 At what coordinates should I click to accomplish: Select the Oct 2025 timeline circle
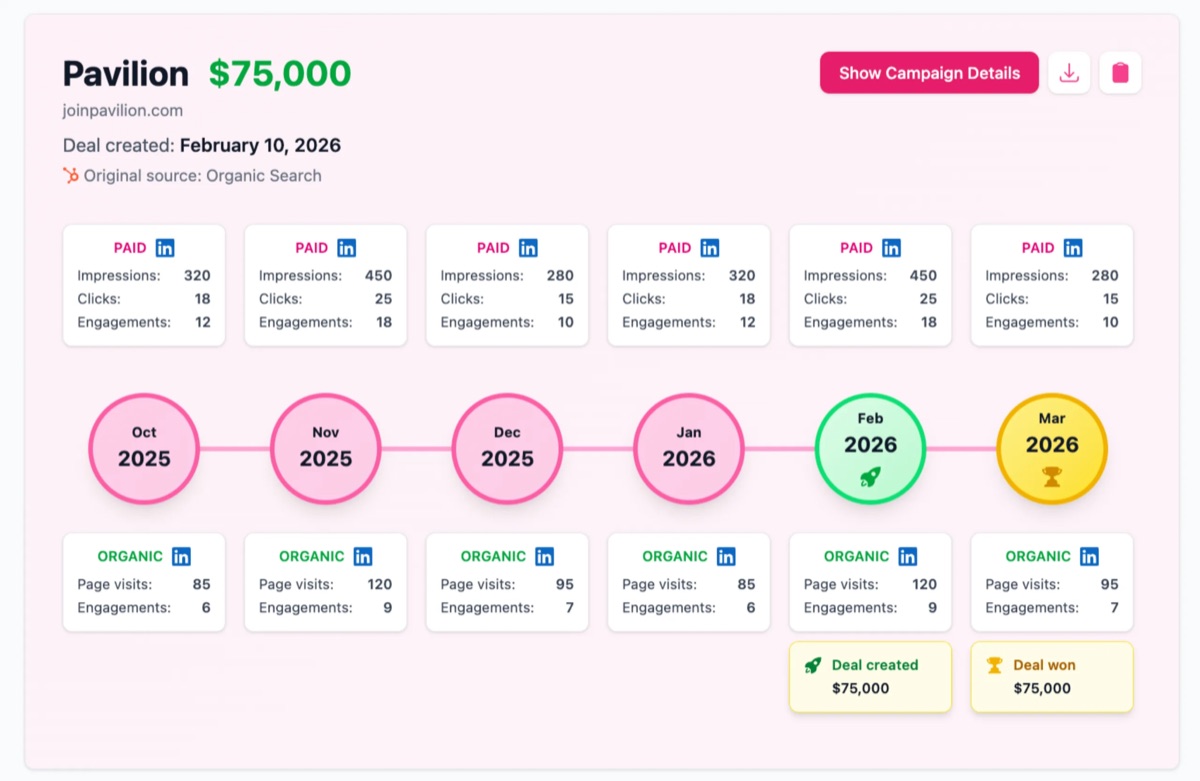point(144,448)
